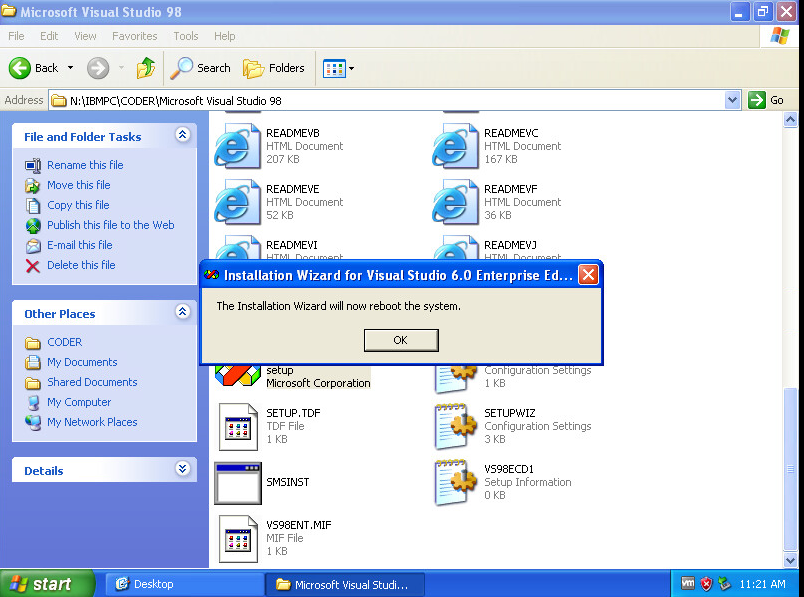Viewport: 804px width, 597px height.
Task: Expand the Address bar dropdown arrow
Action: (732, 100)
